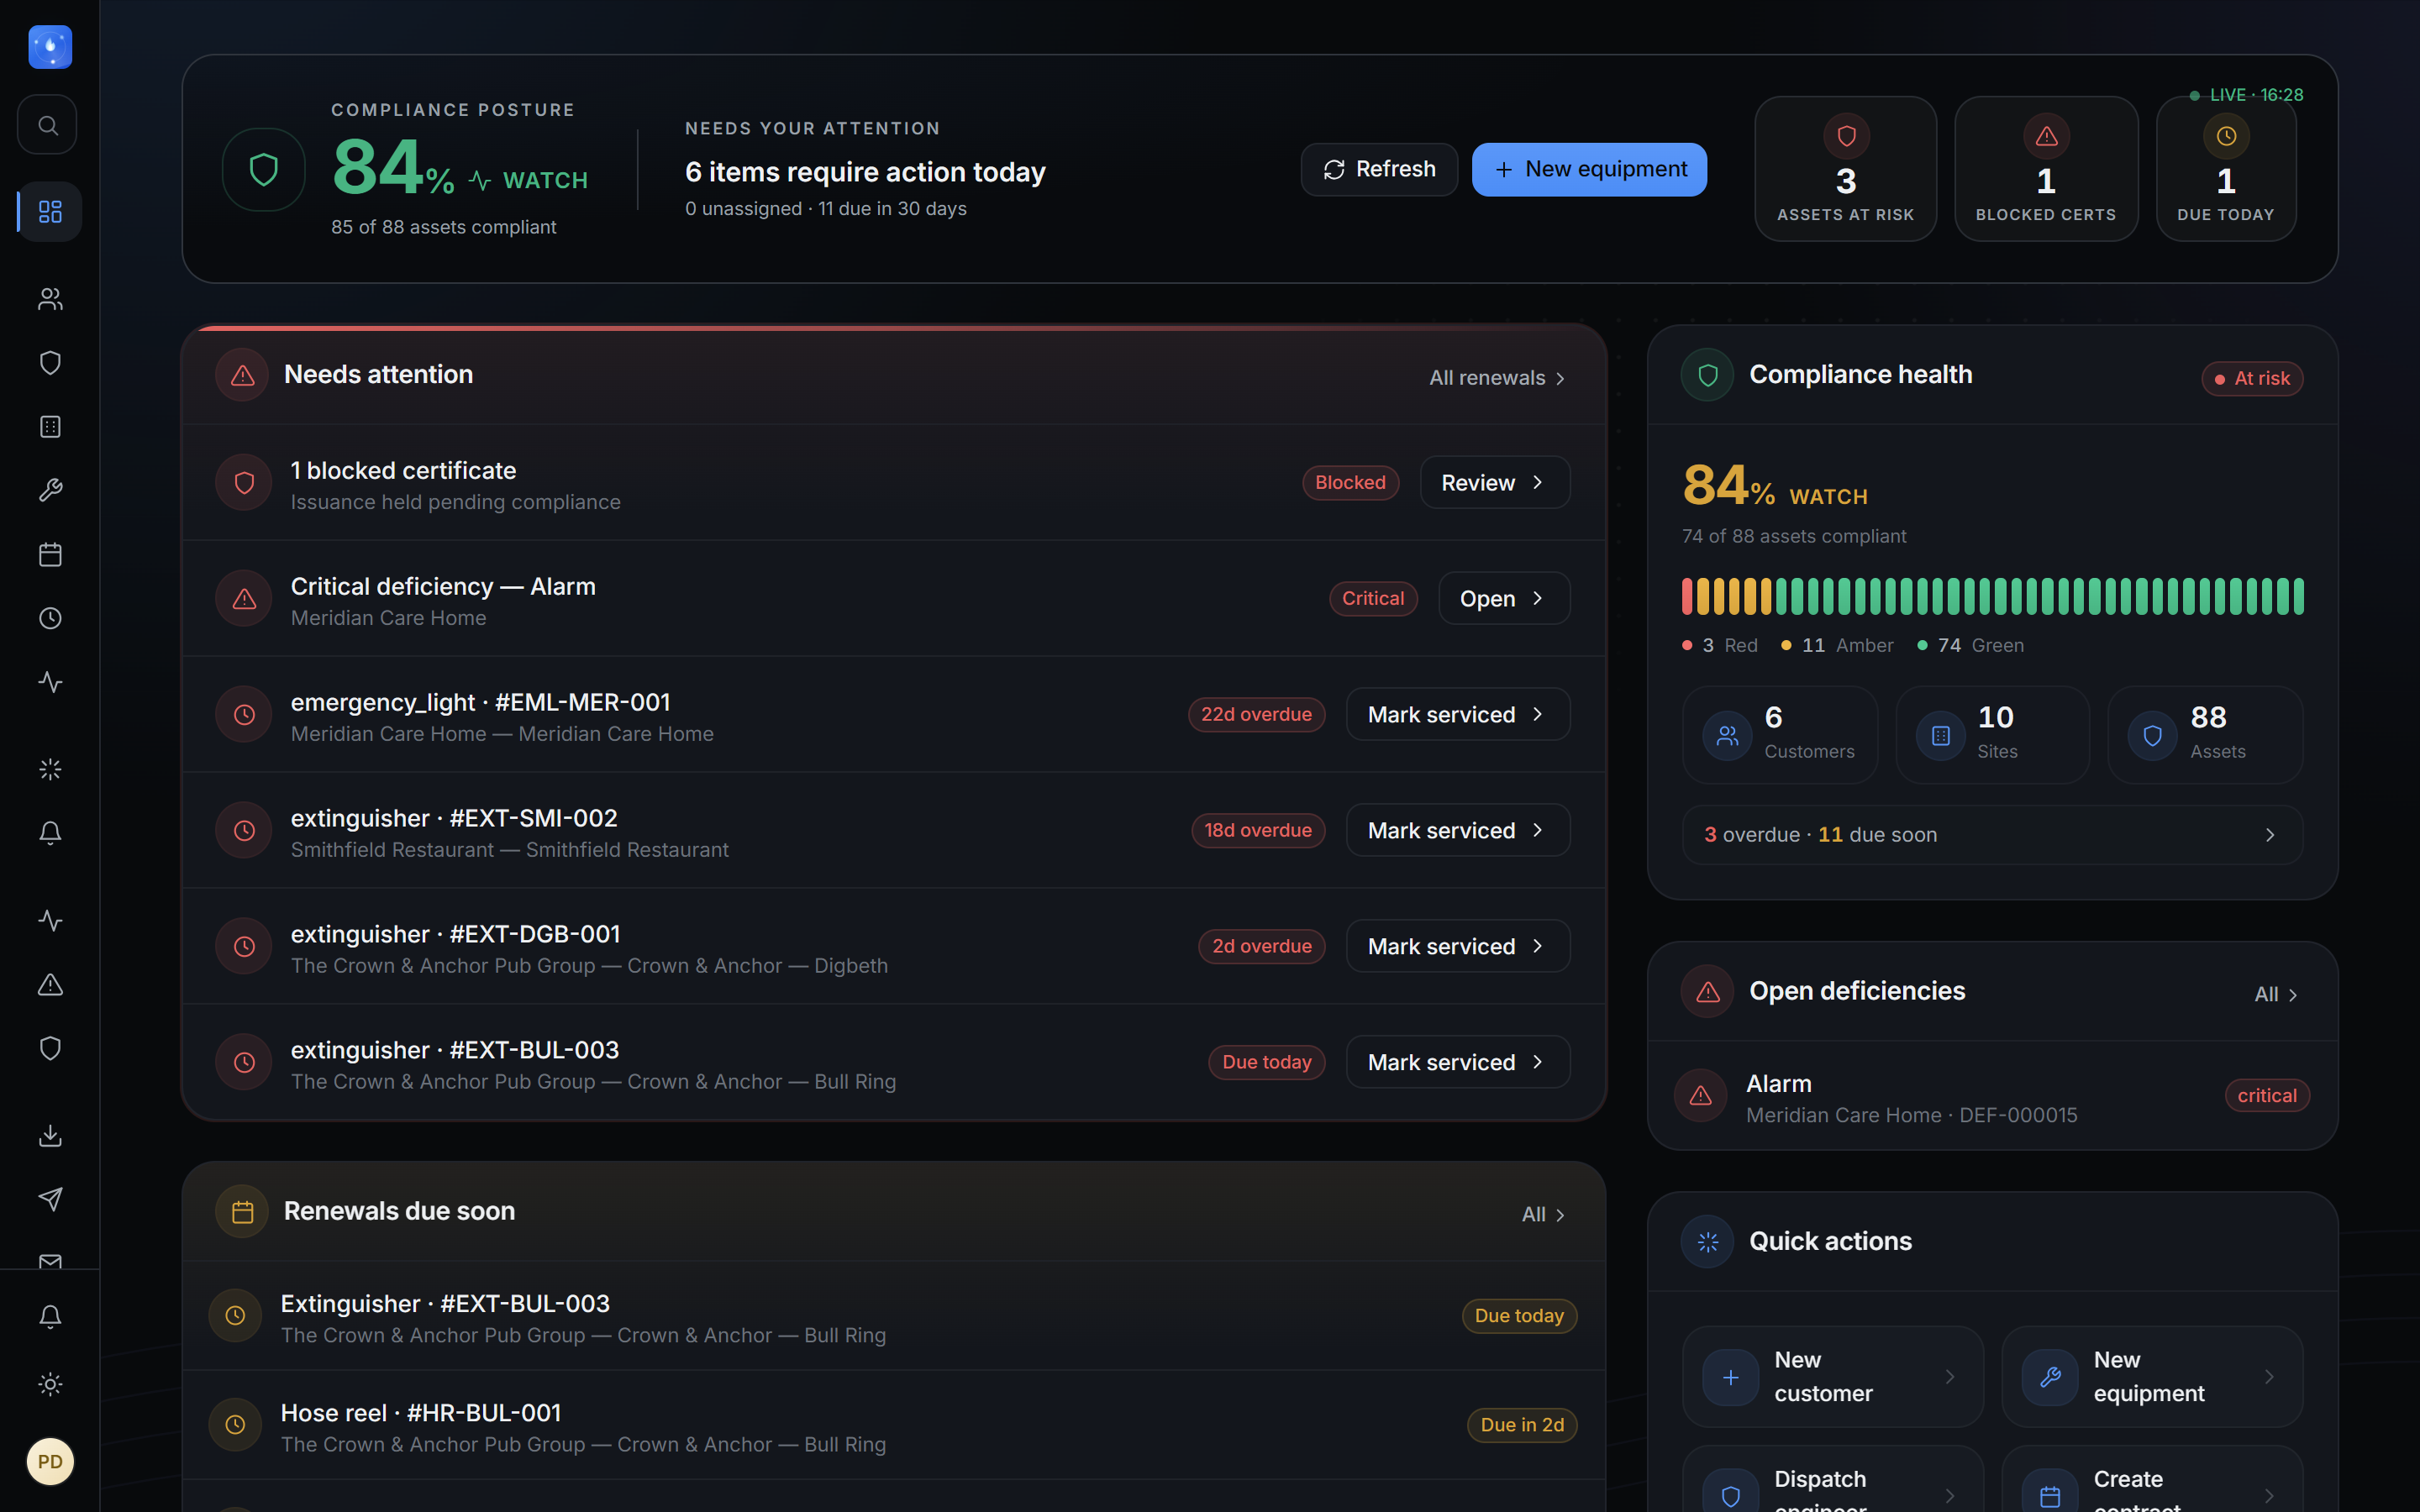Click the critical tag on the Alarm deficiency
Viewport: 2420px width, 1512px height.
click(x=2267, y=1096)
